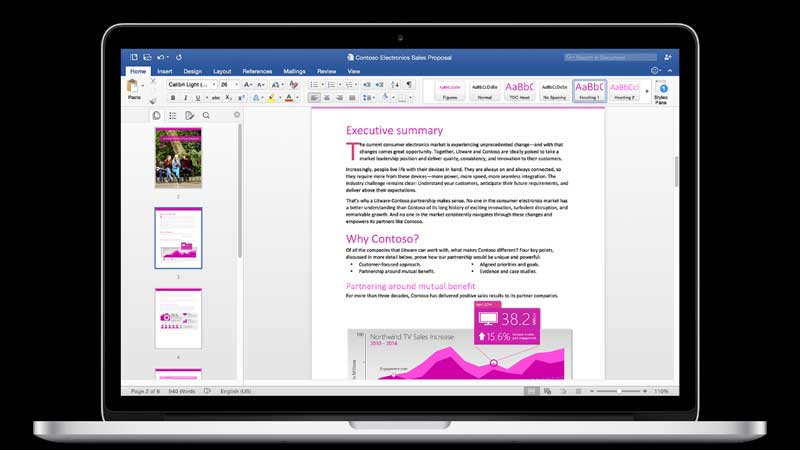
Task: Toggle Underline formatting
Action: click(x=197, y=97)
